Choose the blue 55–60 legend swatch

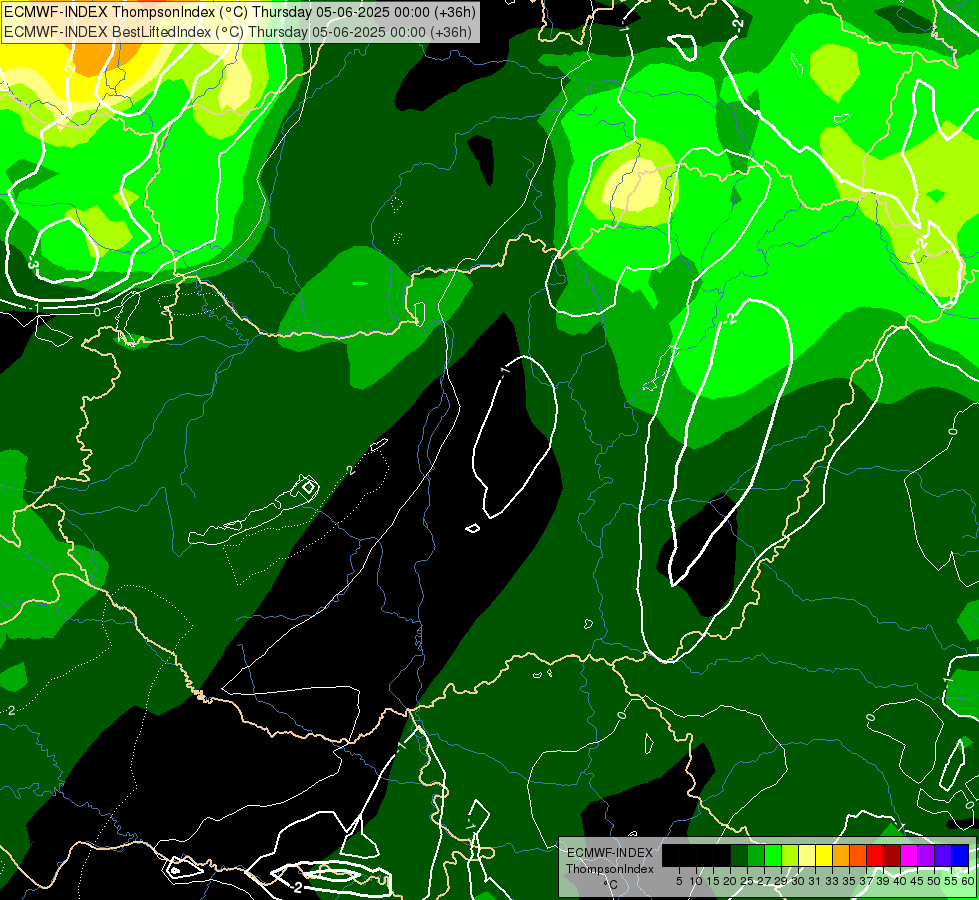point(960,855)
